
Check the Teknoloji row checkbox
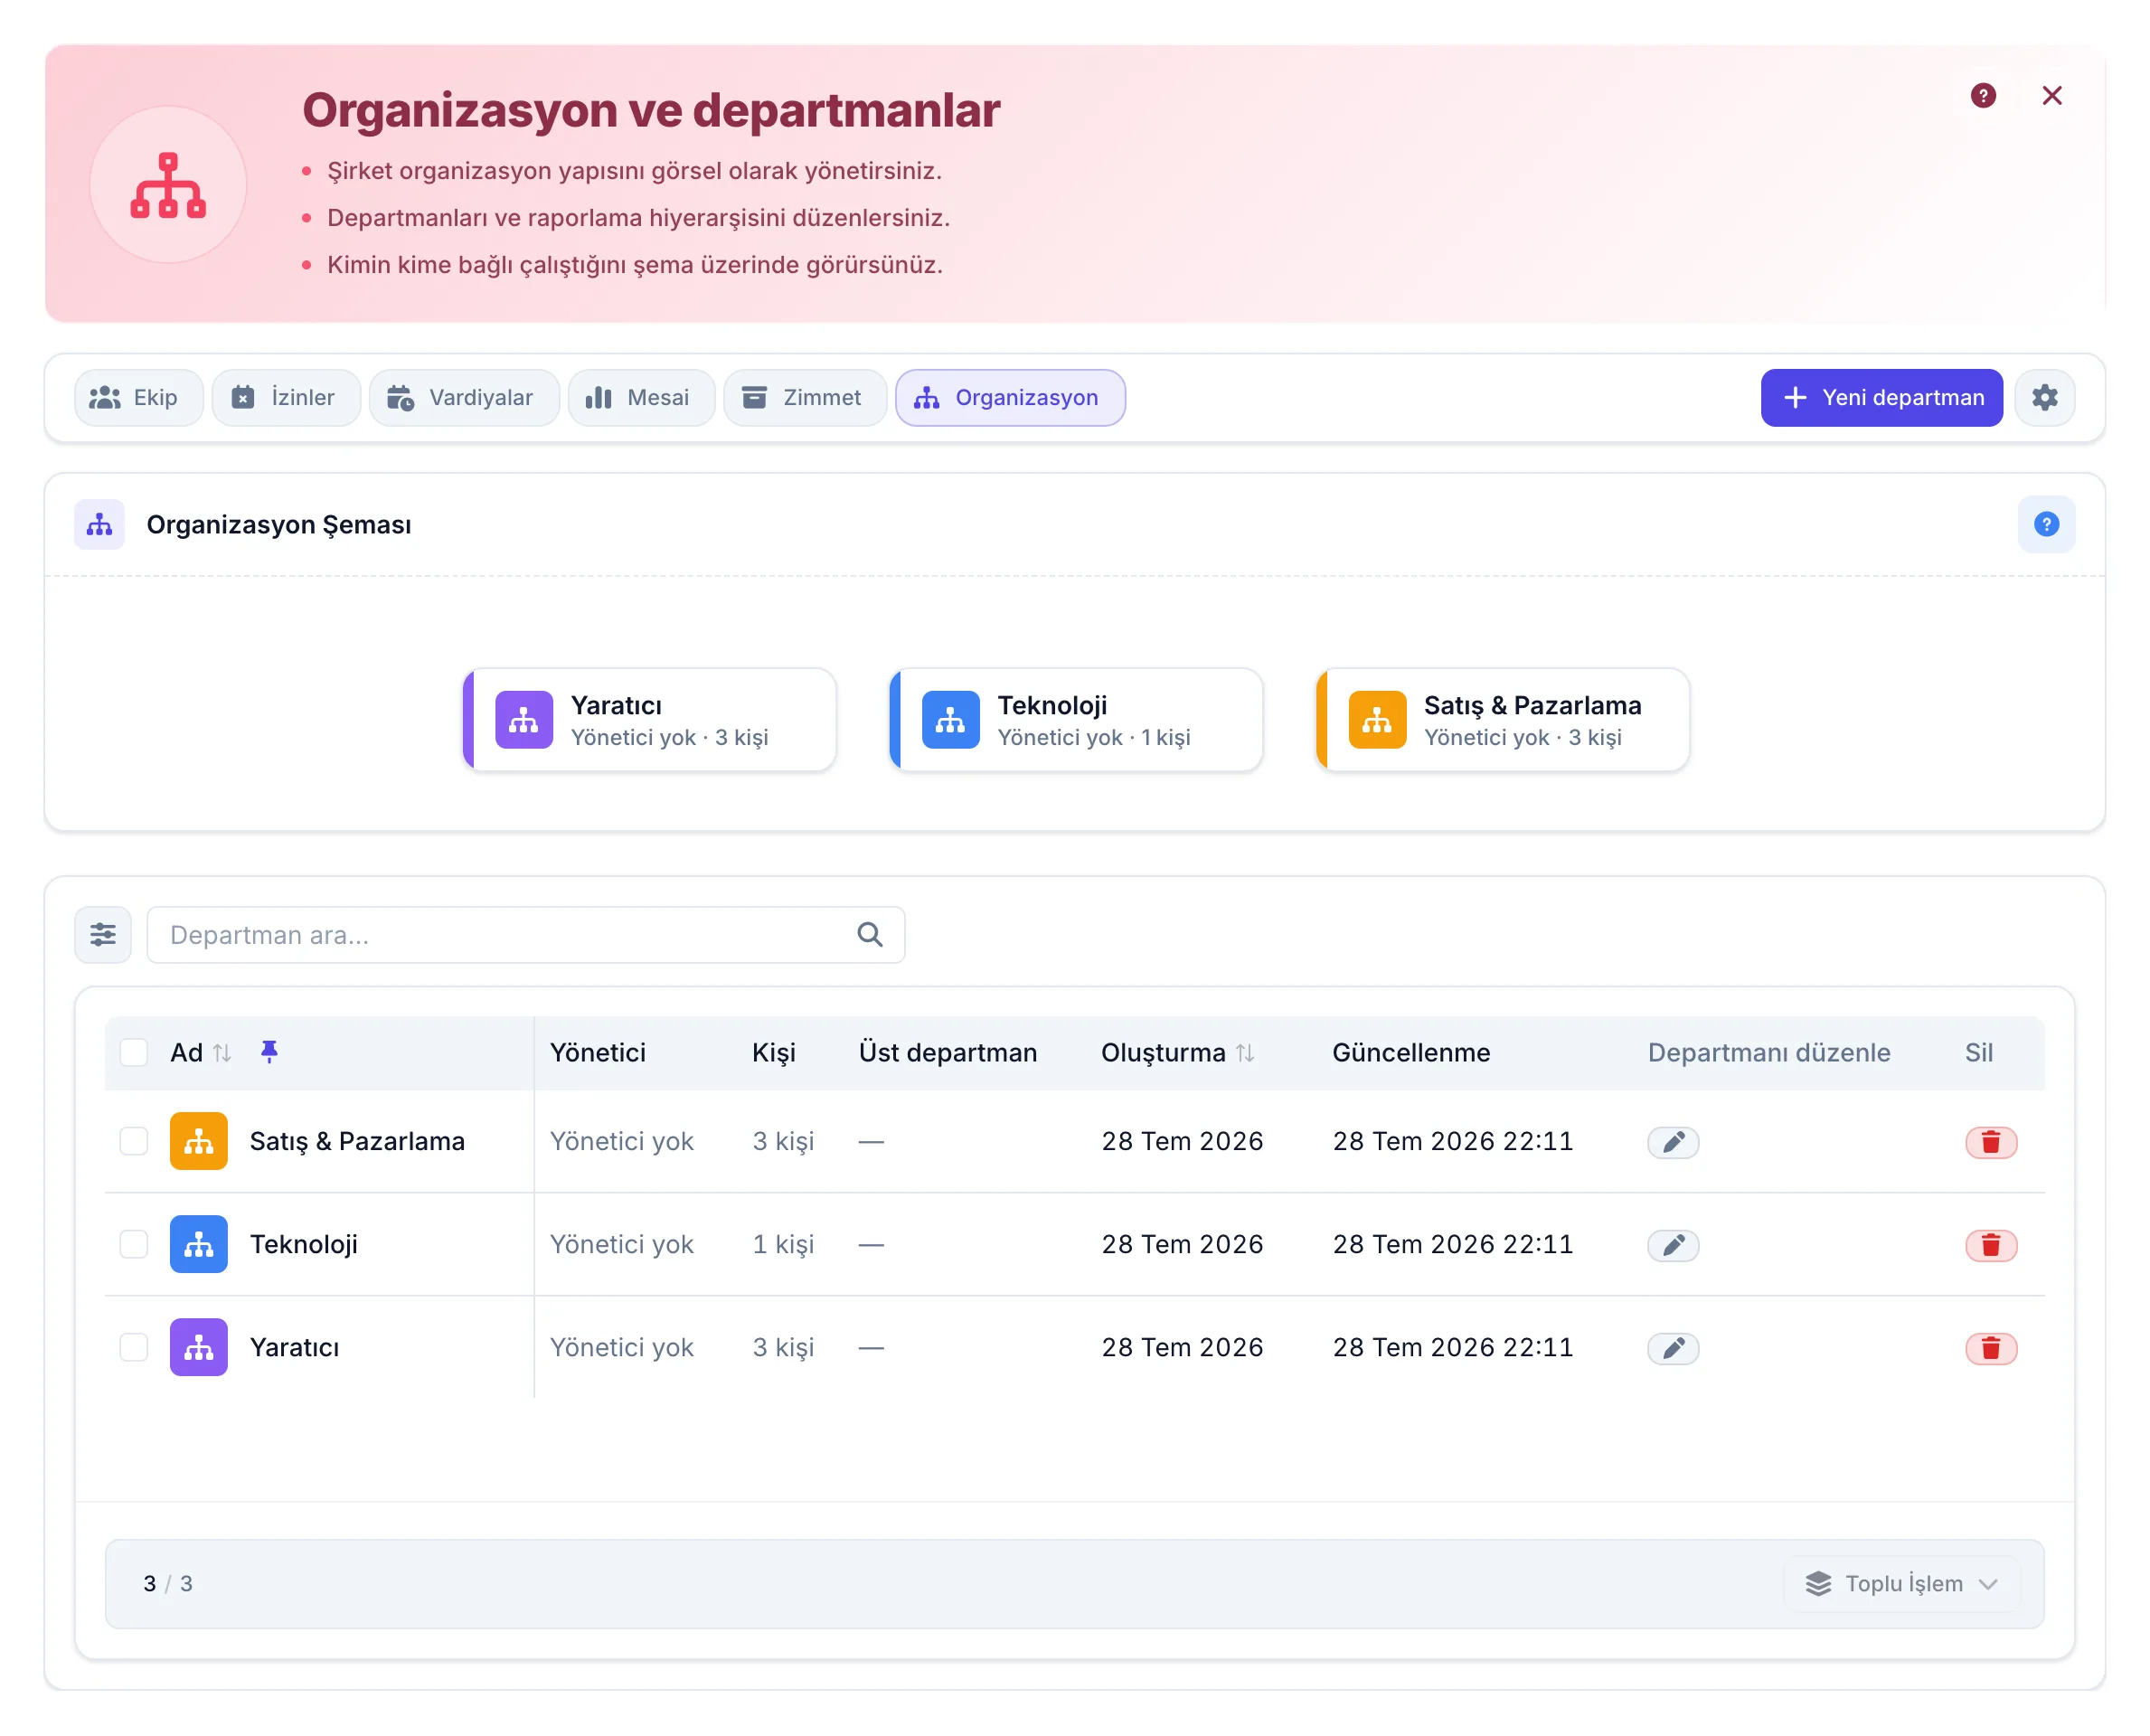point(134,1244)
